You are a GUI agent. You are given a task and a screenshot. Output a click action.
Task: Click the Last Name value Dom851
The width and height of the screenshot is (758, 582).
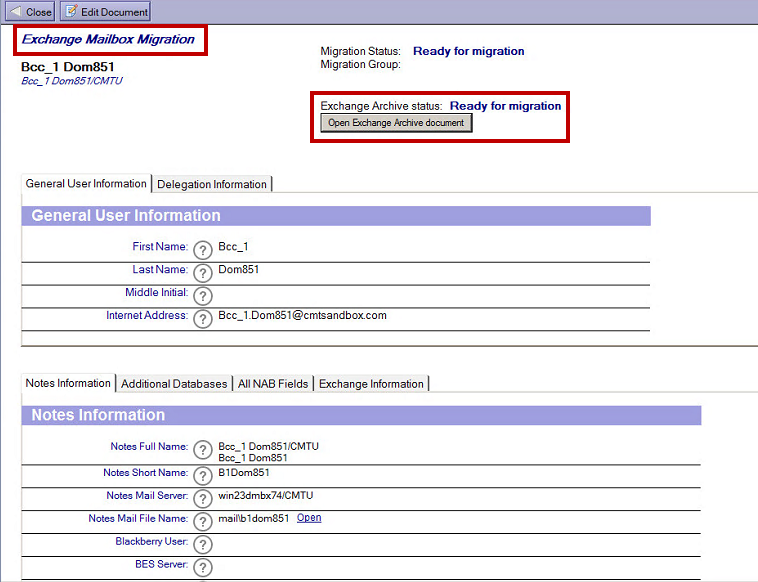pos(238,269)
